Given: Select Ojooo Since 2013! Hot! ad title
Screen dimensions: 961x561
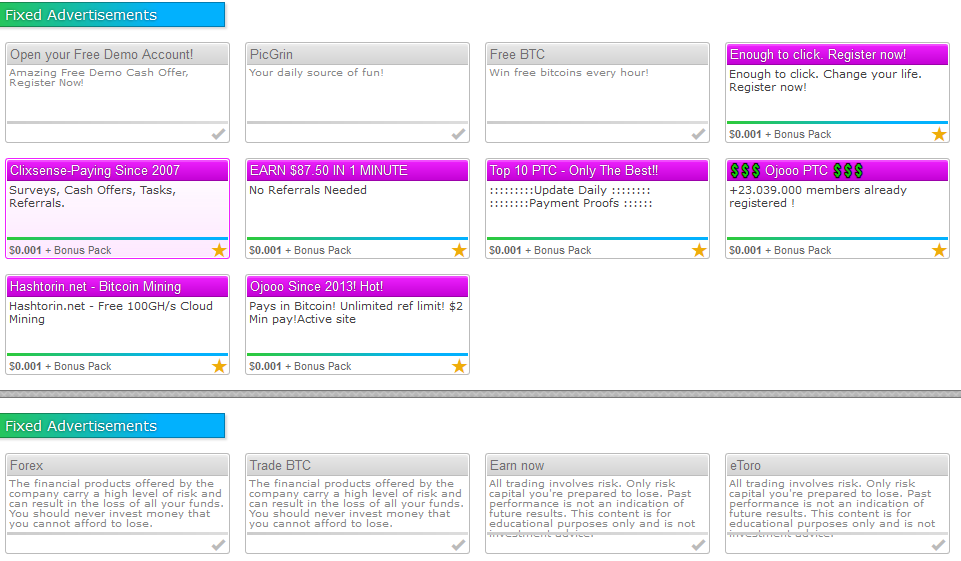Looking at the screenshot, I should click(x=316, y=287).
